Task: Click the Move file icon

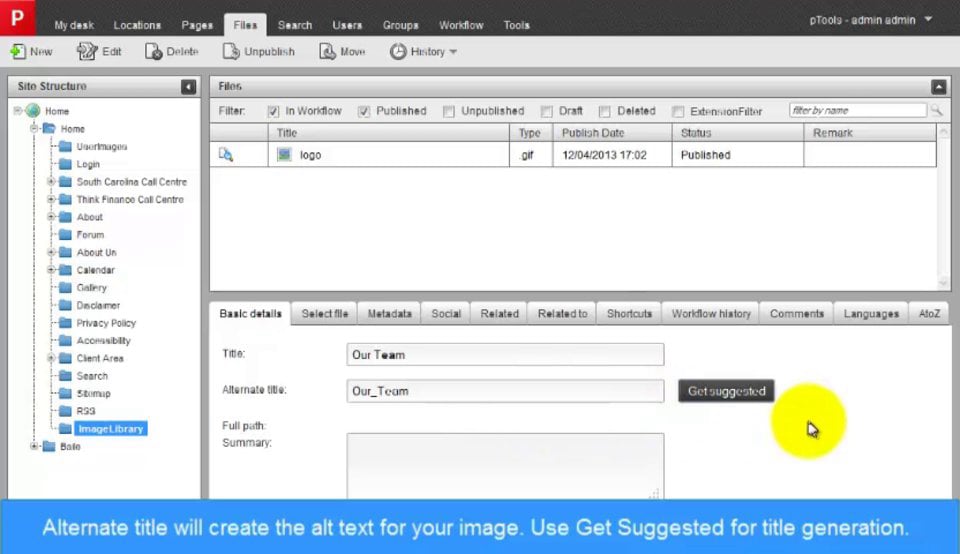Action: 328,52
